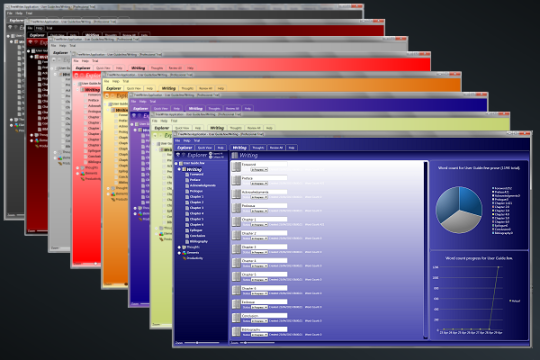
Task: Open the File menu in the pink window
Action: click(x=76, y=61)
